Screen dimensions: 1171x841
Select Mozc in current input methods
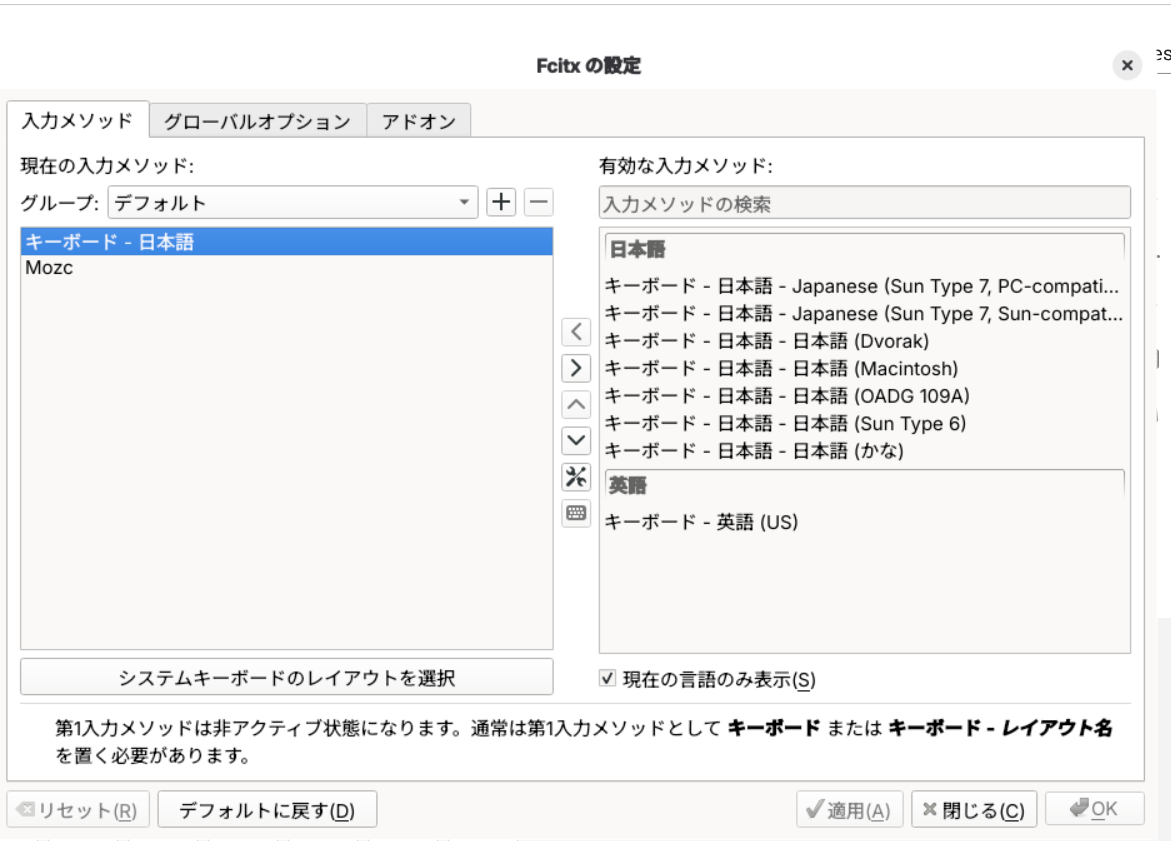click(x=287, y=267)
